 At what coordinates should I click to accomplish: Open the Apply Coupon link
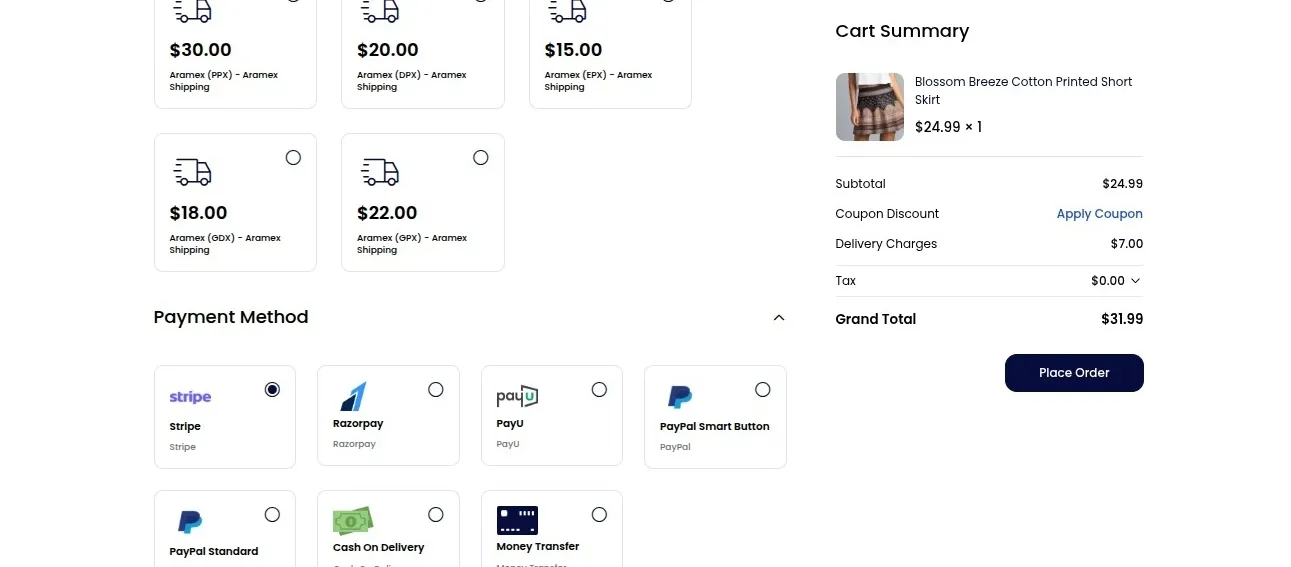1099,214
